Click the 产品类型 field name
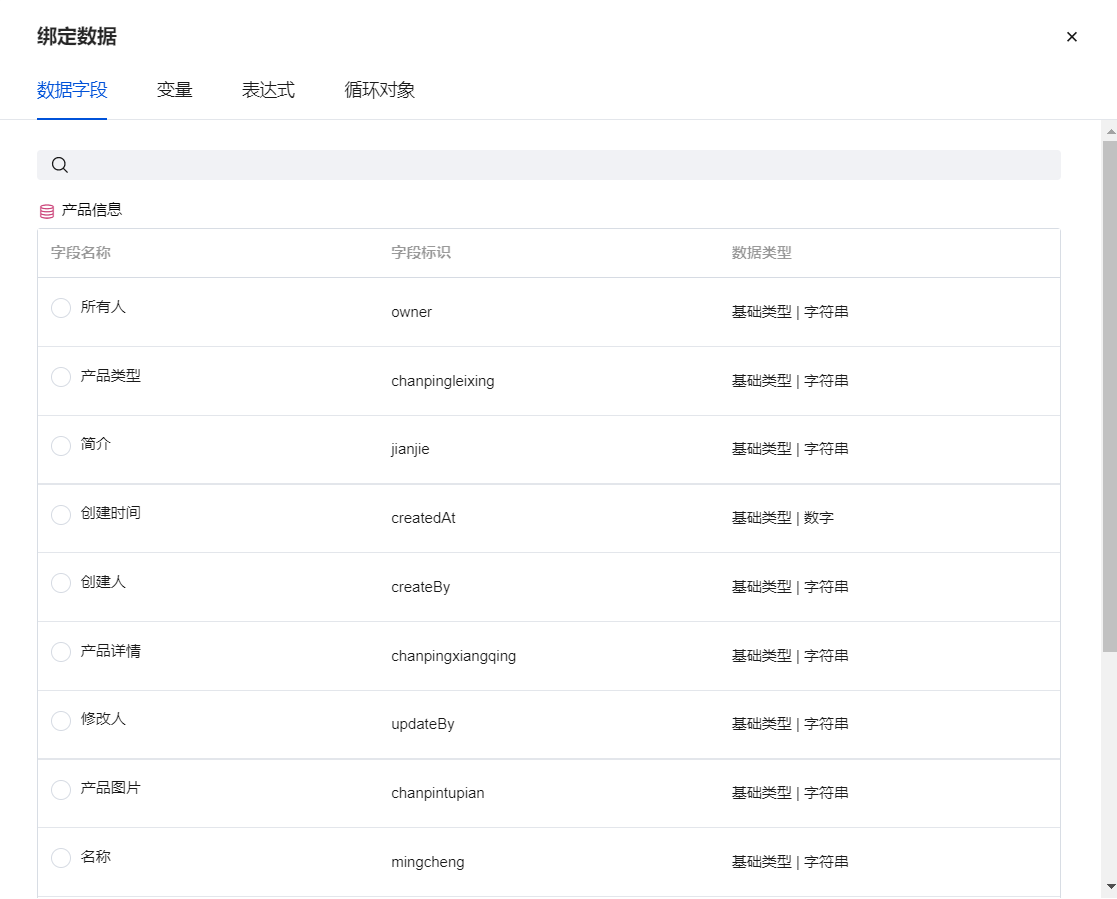Viewport: 1117px width, 899px height. pos(110,375)
